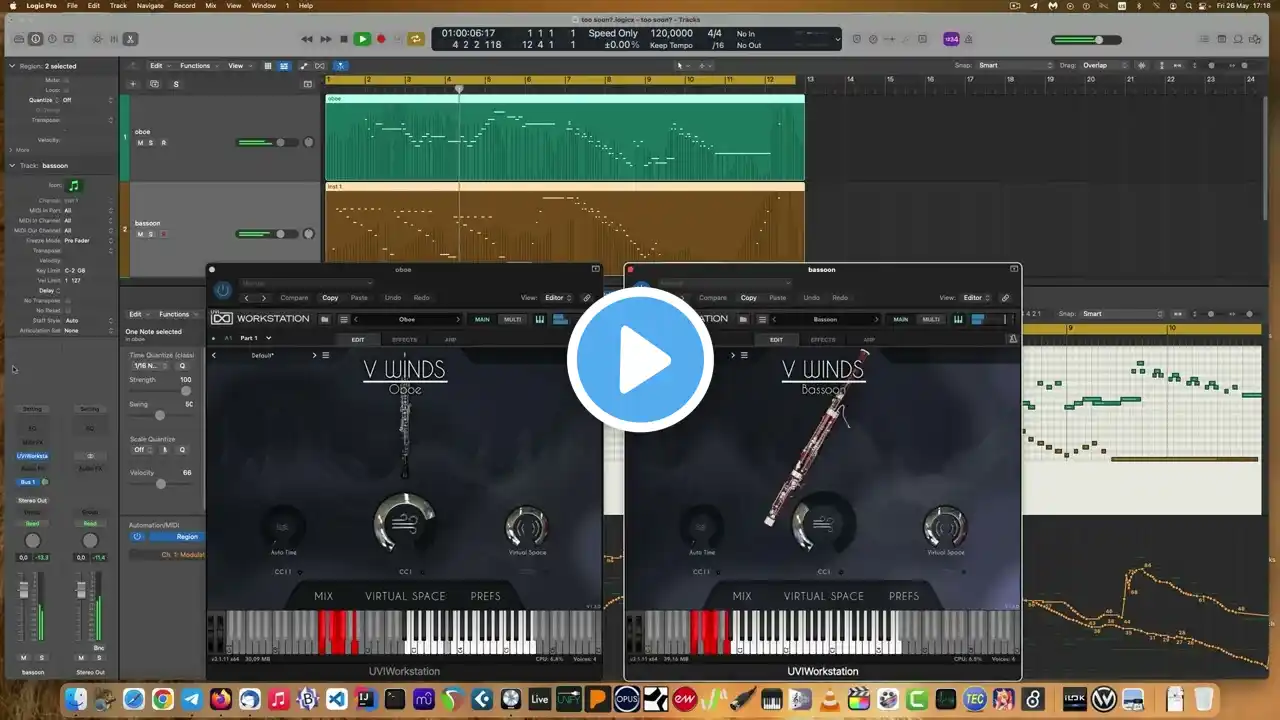Click the scissors Editors button
Image resolution: width=1280 pixels, height=720 pixels.
pyautogui.click(x=131, y=39)
